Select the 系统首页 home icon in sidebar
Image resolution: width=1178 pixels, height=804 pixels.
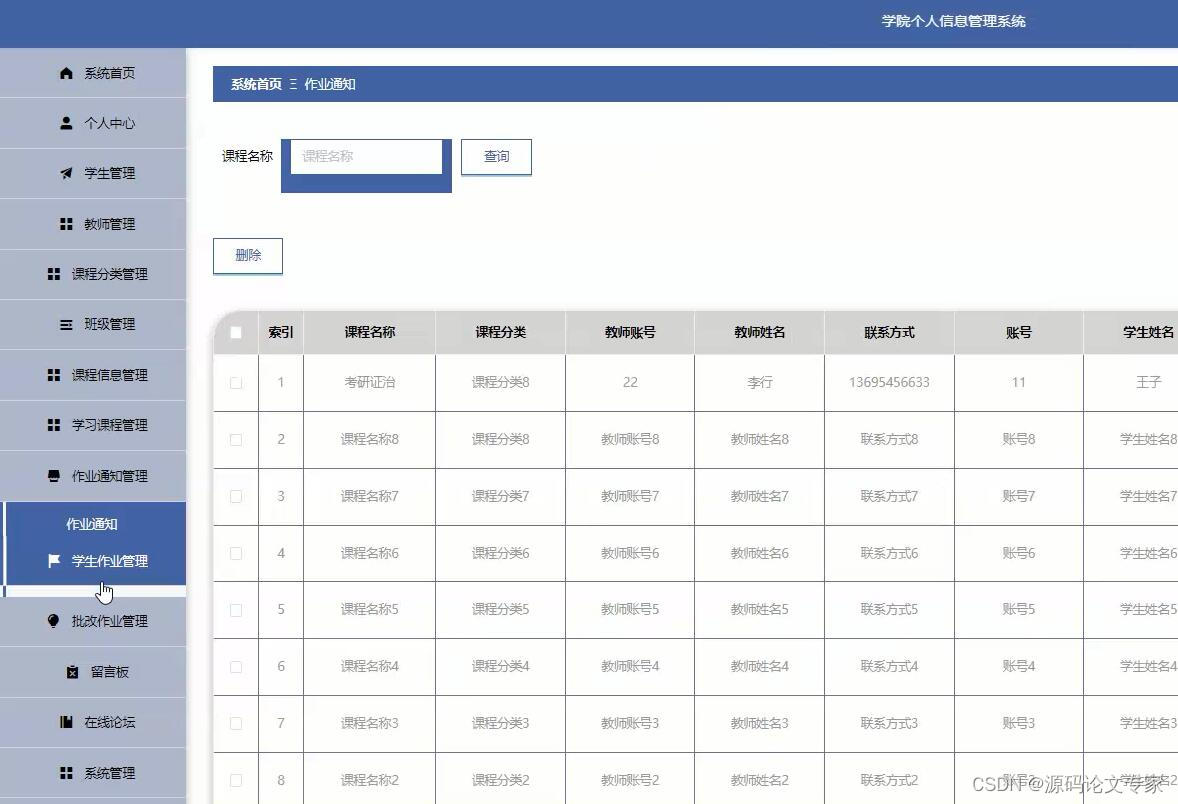[65, 72]
